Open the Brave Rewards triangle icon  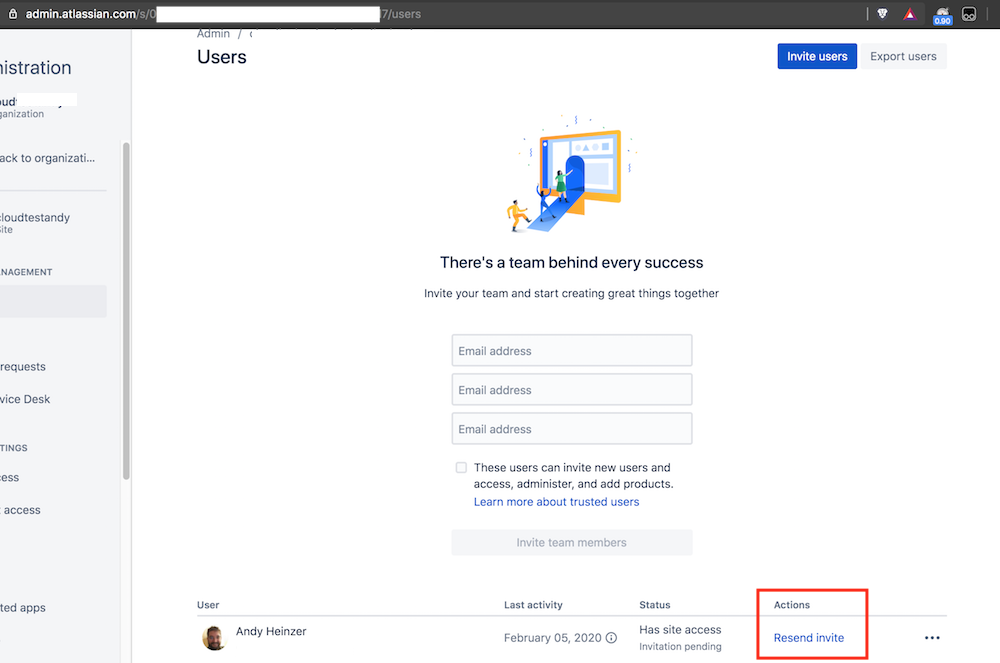[x=910, y=13]
